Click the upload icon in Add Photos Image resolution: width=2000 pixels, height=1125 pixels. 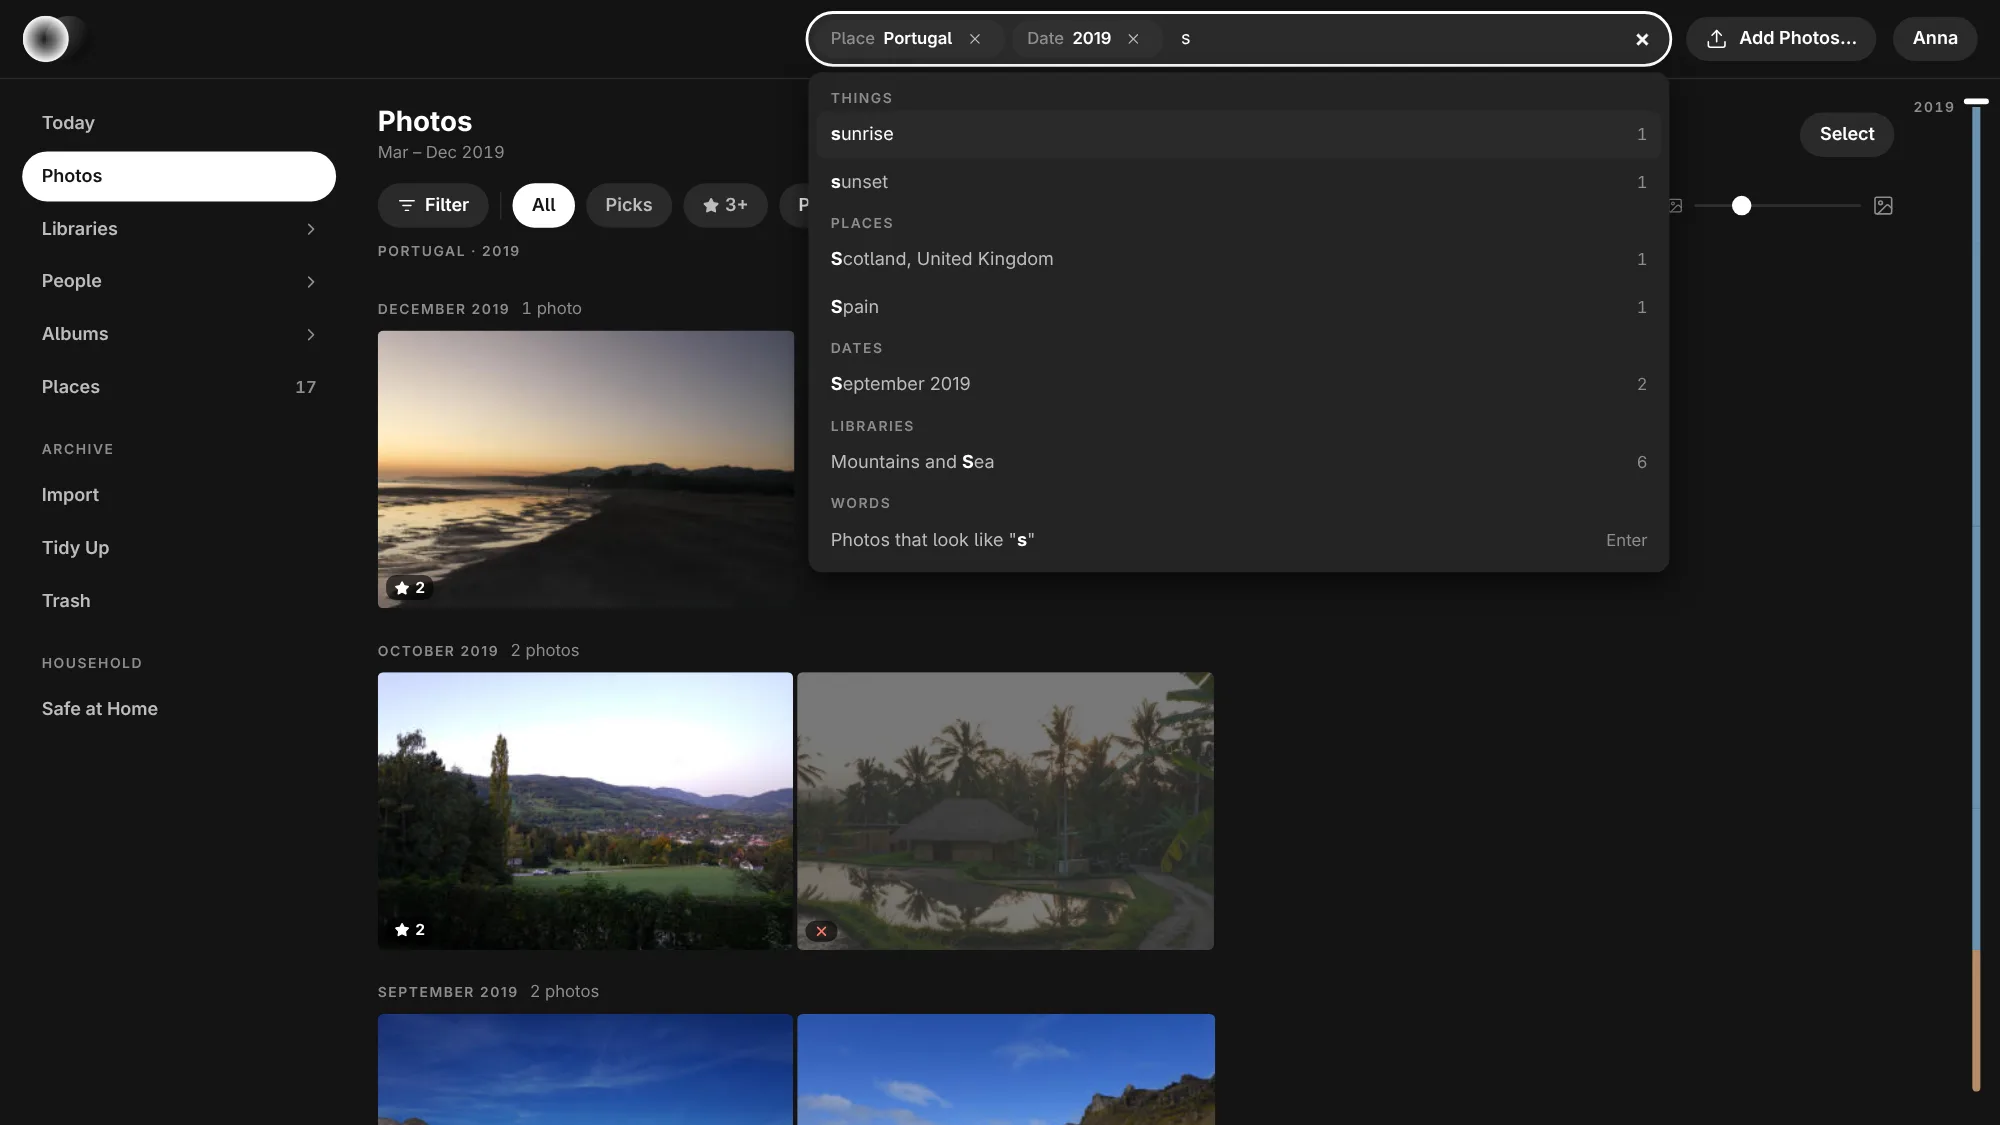[x=1717, y=39]
